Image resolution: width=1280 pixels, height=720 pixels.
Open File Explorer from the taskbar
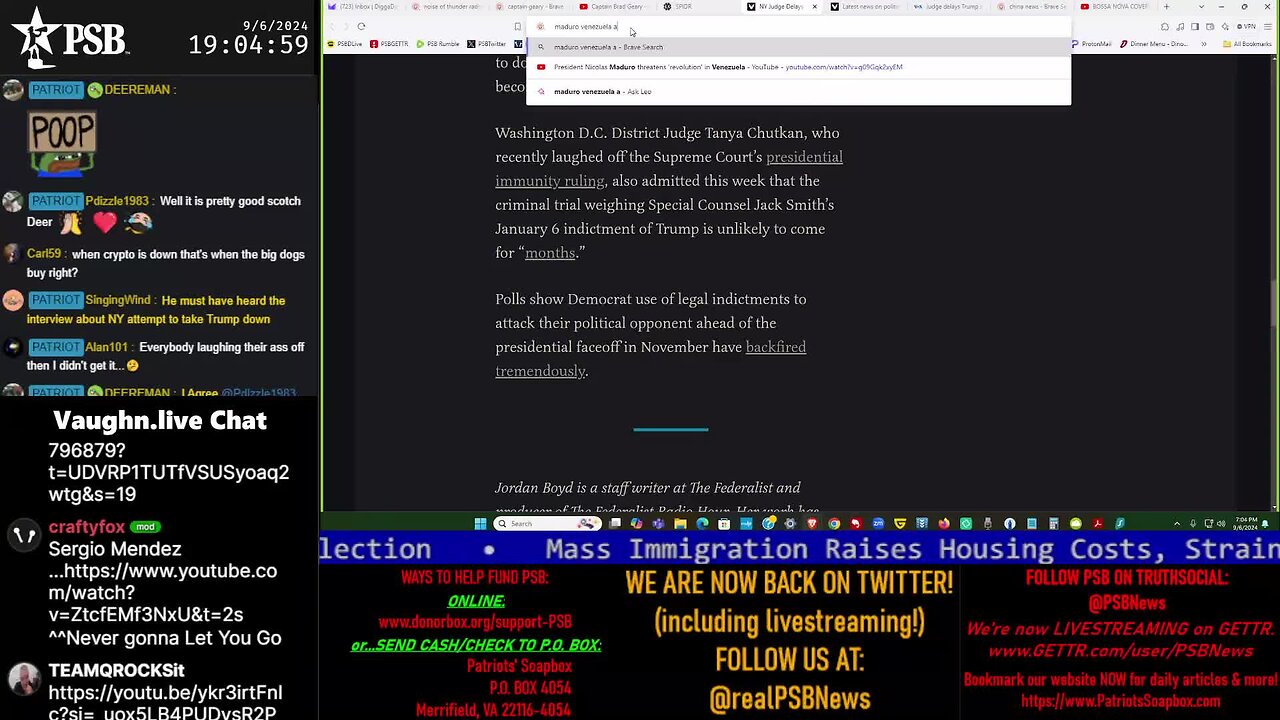point(679,524)
